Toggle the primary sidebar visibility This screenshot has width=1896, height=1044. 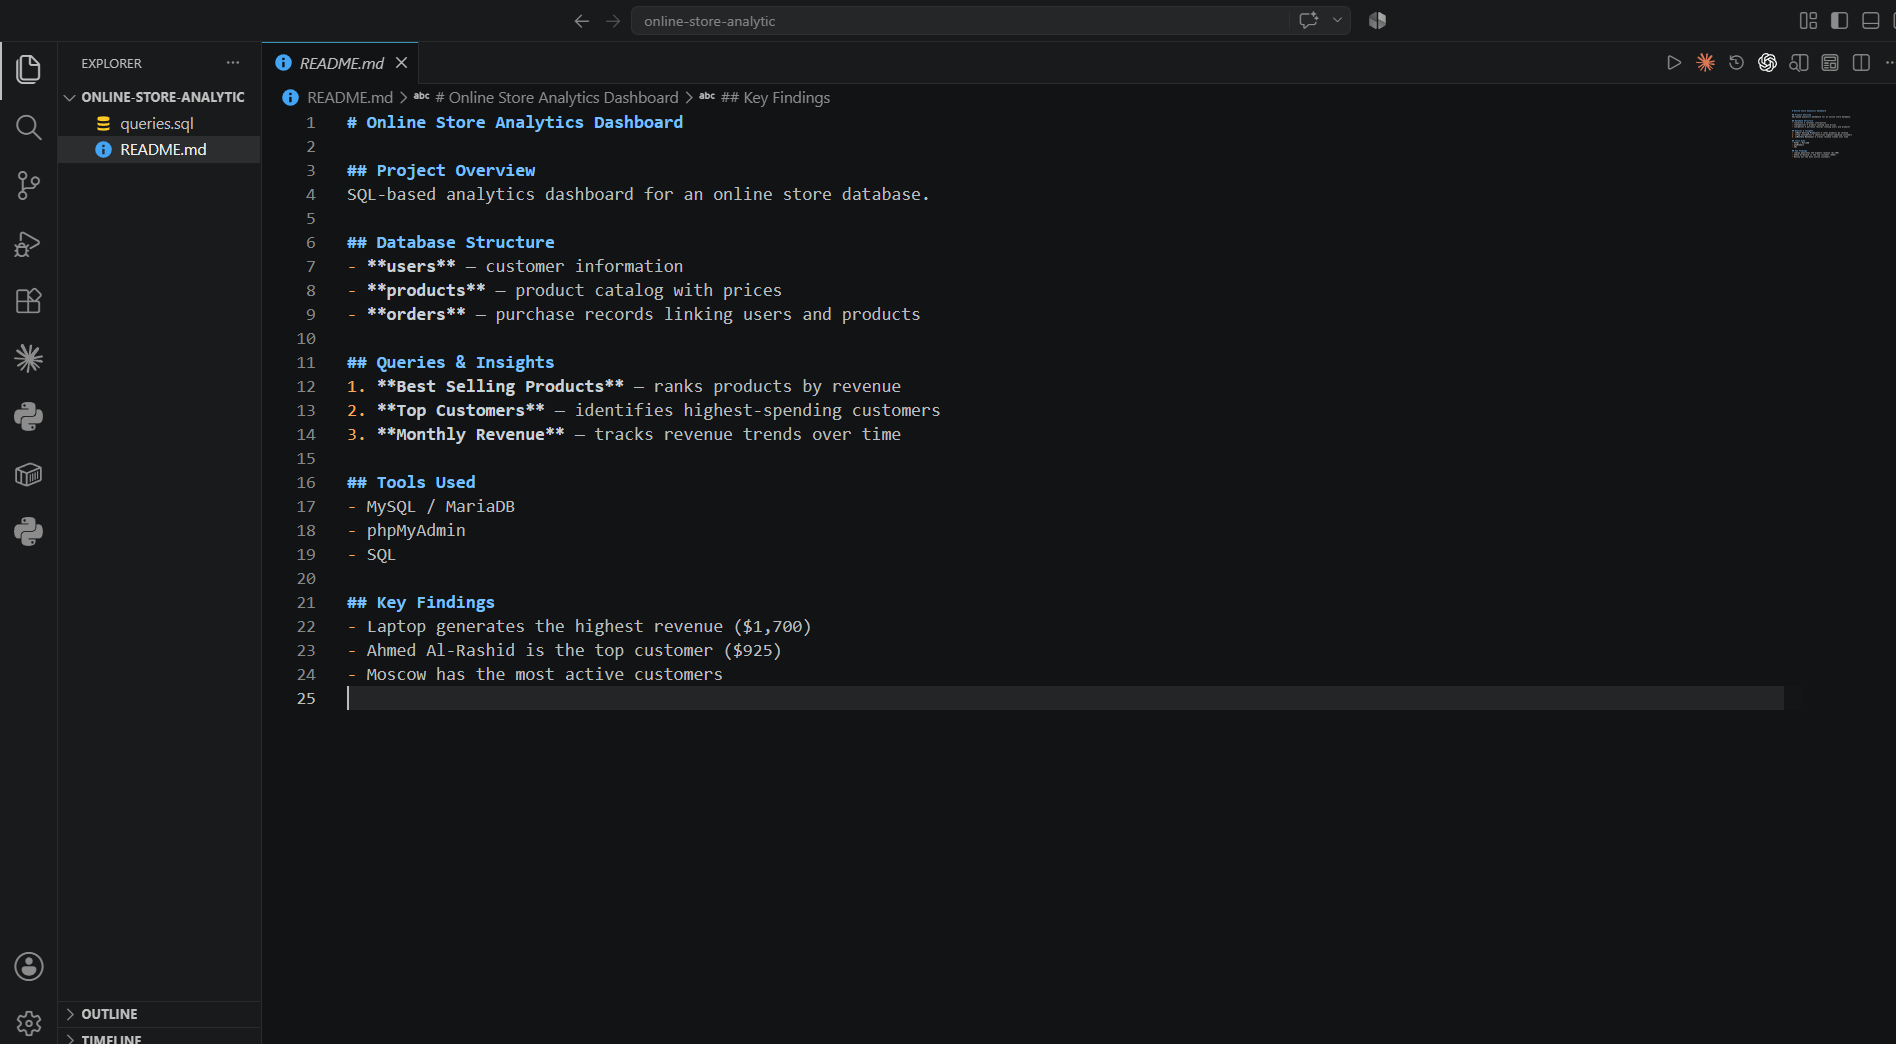pos(1839,20)
